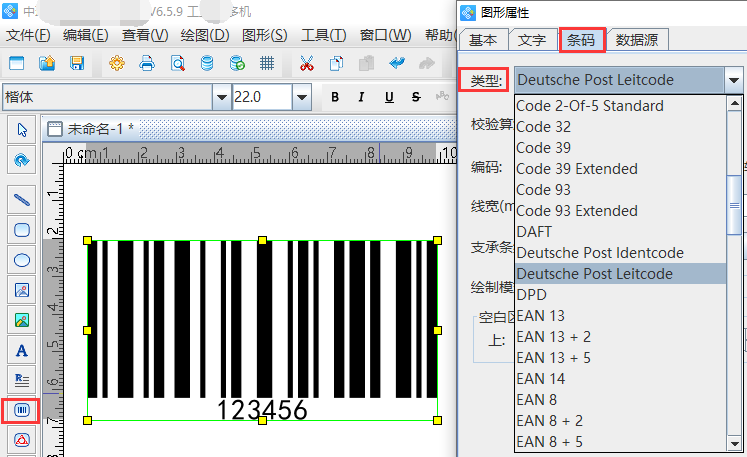Select the blue-framed insert image tool
The image size is (747, 457).
(x=22, y=290)
